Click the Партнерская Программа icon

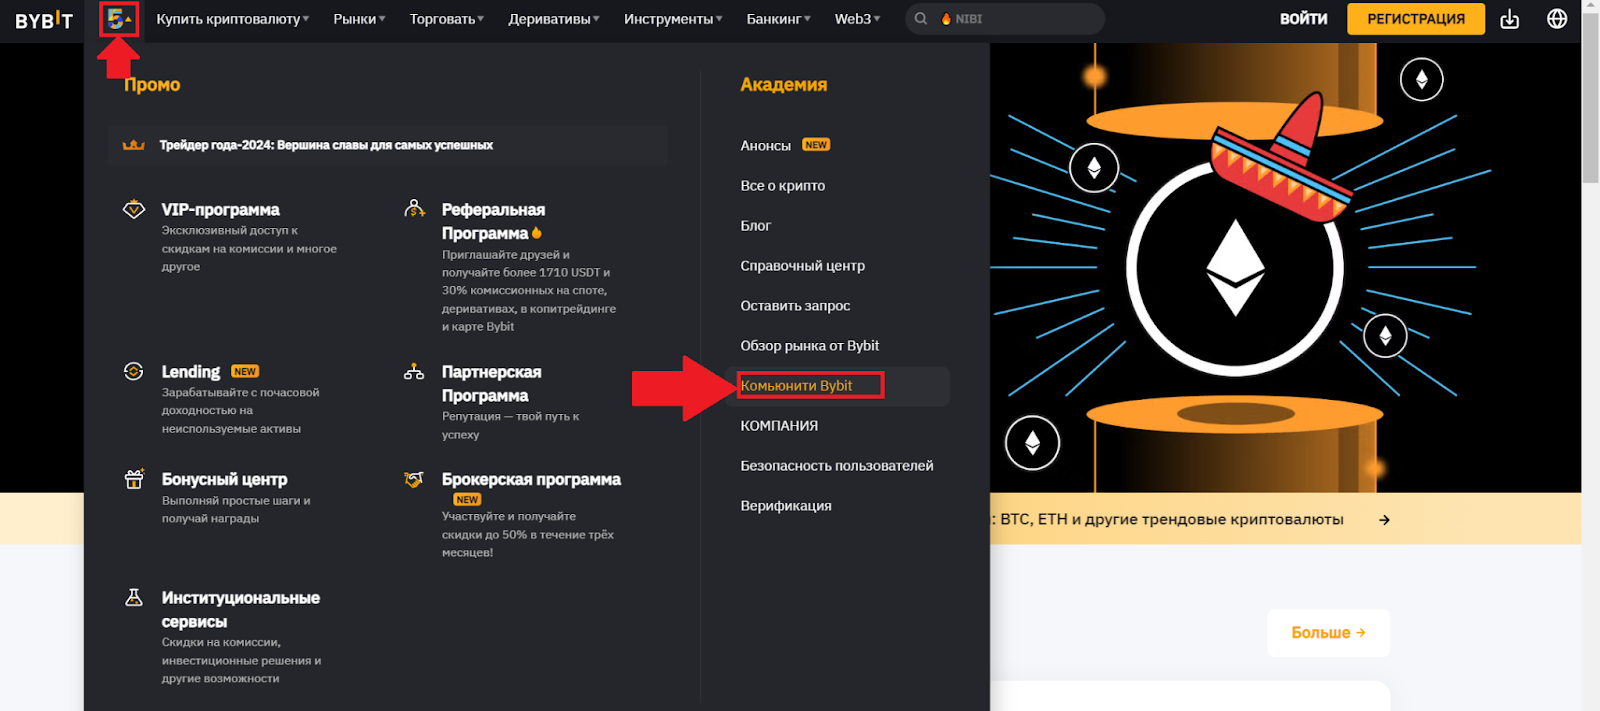tap(414, 371)
